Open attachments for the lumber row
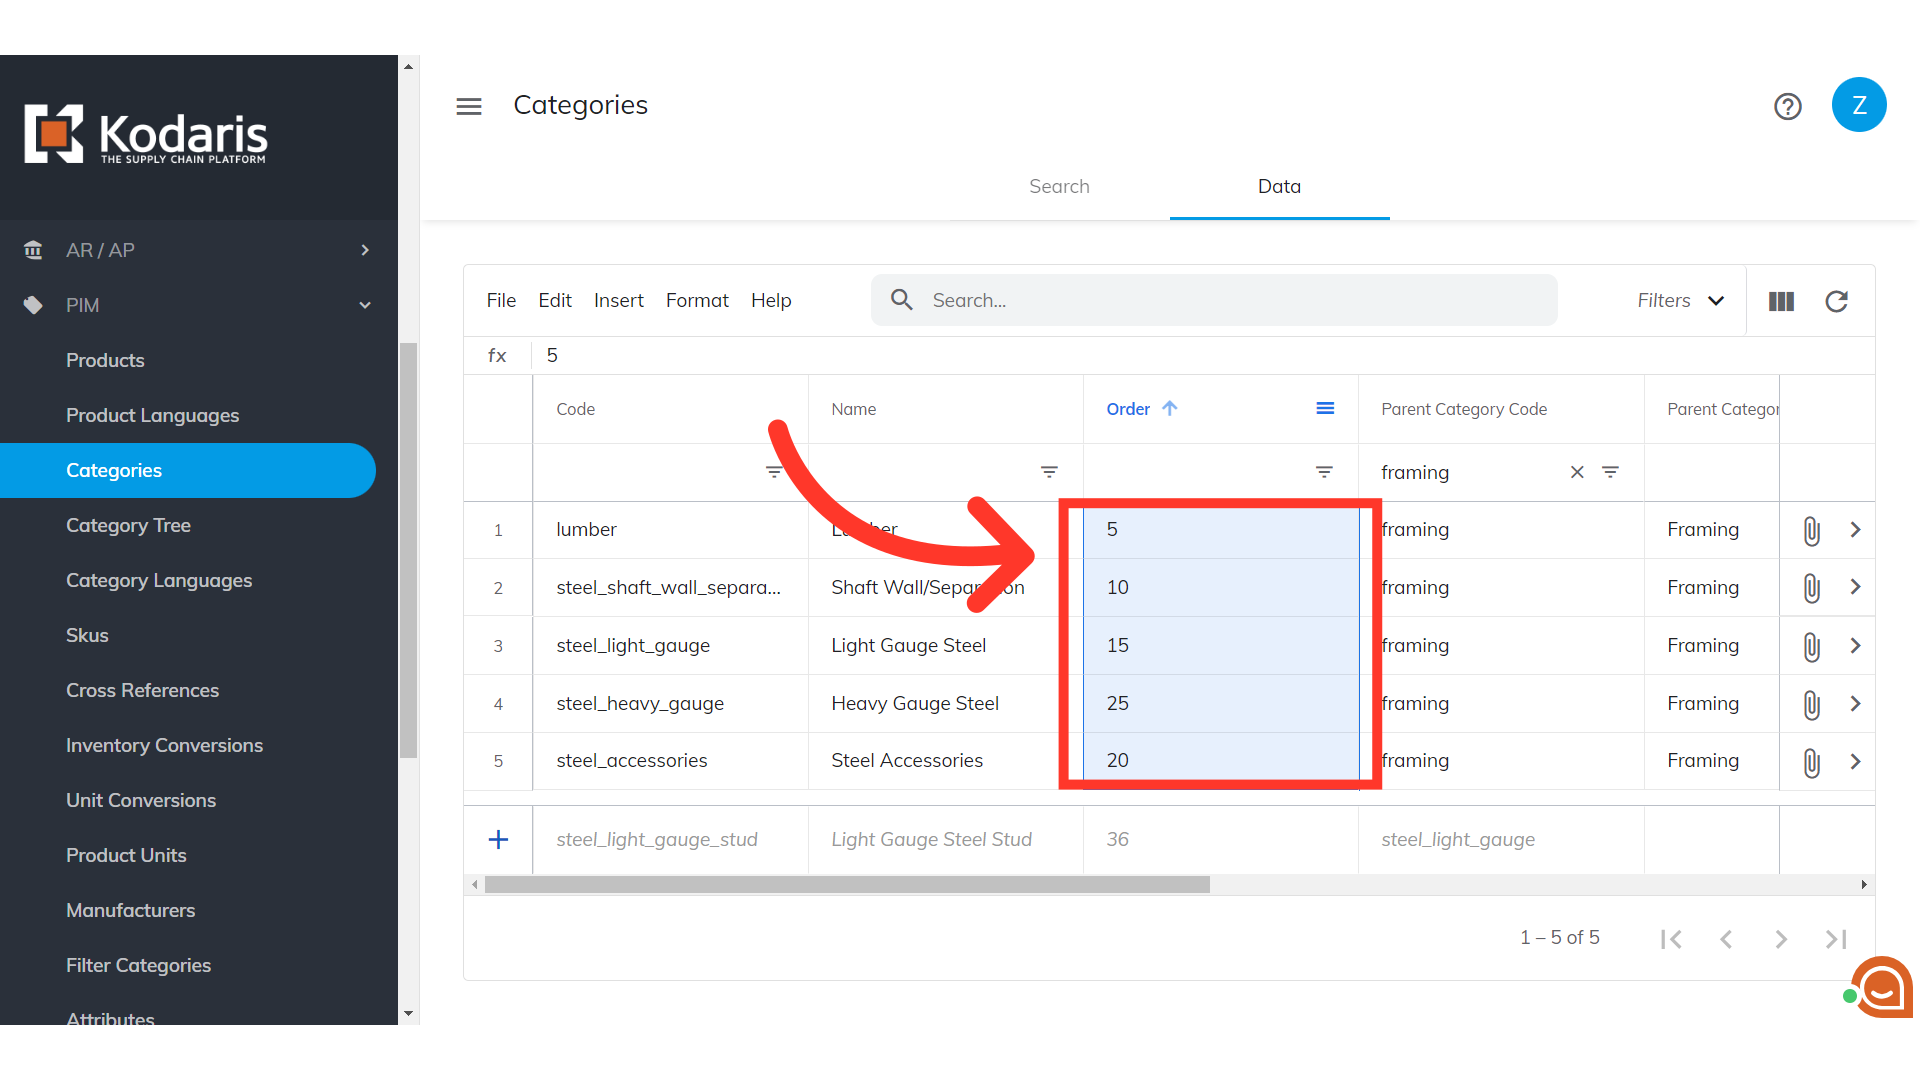This screenshot has width=1920, height=1080. pos(1811,530)
